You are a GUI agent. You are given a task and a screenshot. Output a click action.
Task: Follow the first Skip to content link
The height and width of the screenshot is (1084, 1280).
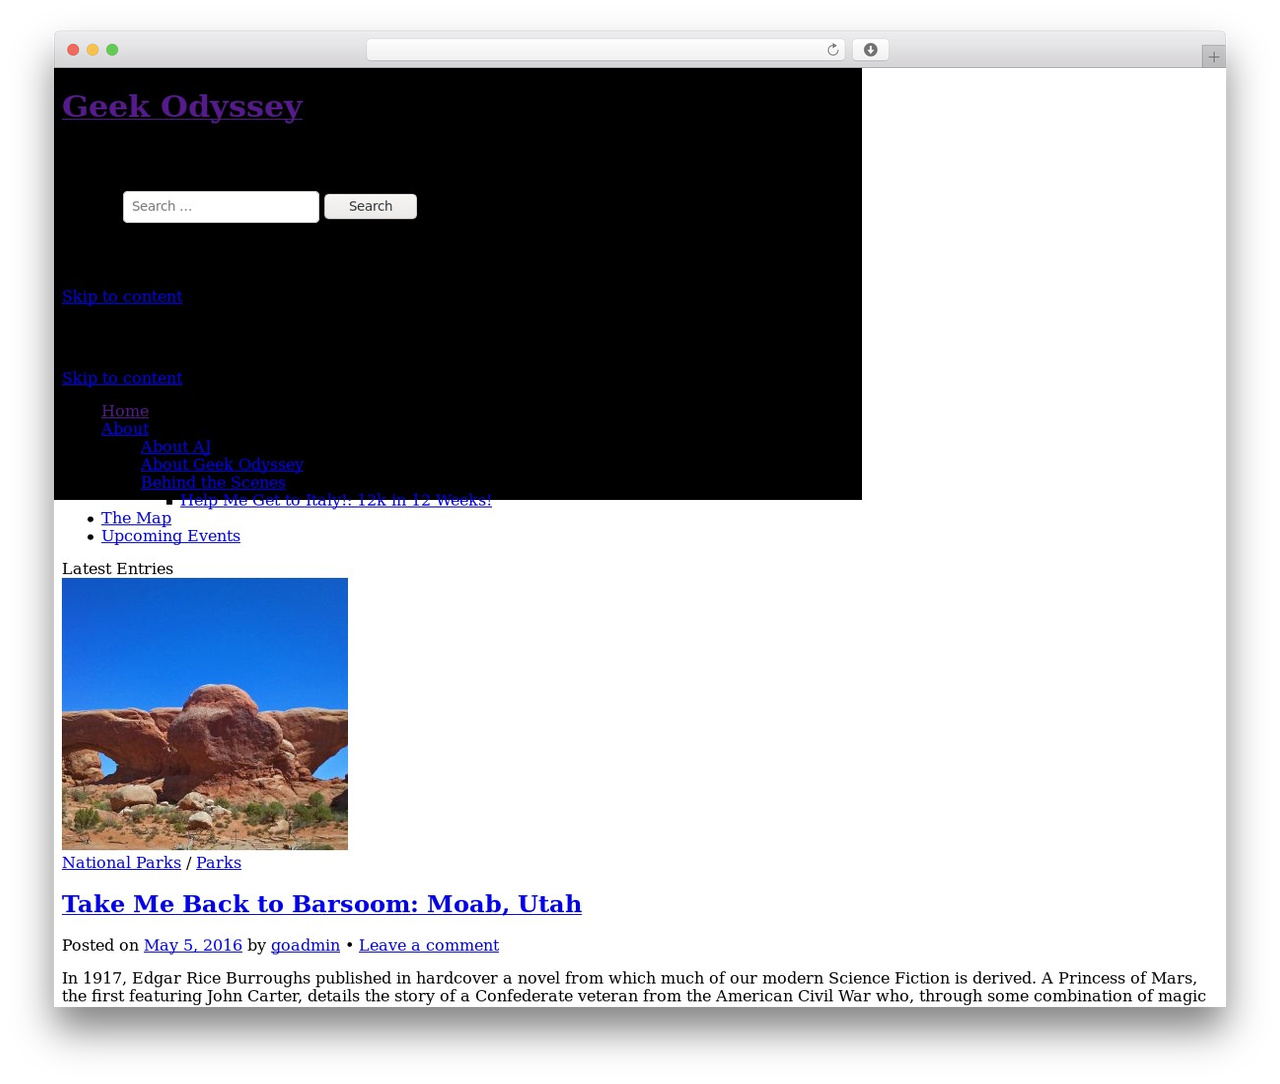[122, 296]
